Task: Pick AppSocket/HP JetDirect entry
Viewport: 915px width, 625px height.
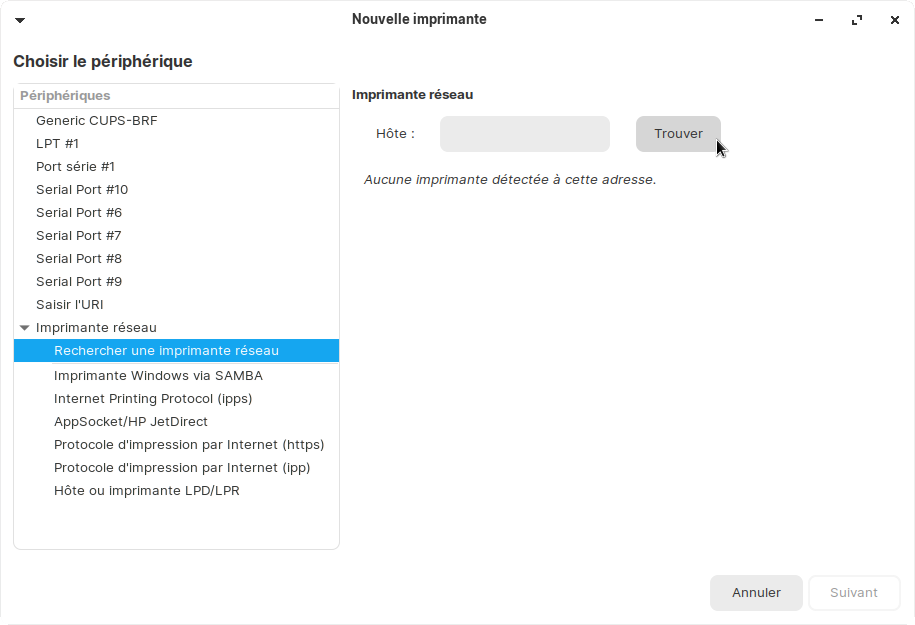Action: pos(131,422)
